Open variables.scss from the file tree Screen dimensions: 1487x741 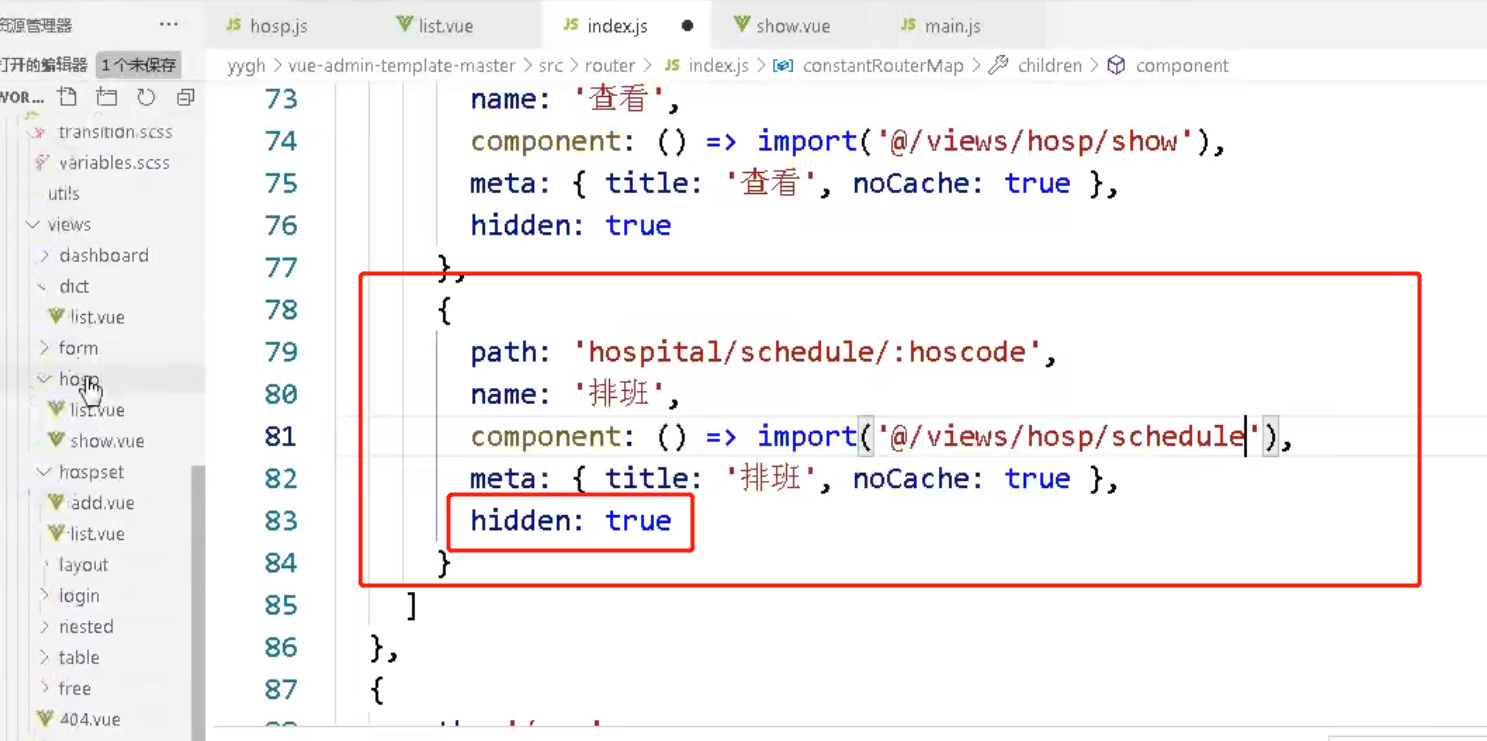pyautogui.click(x=114, y=163)
